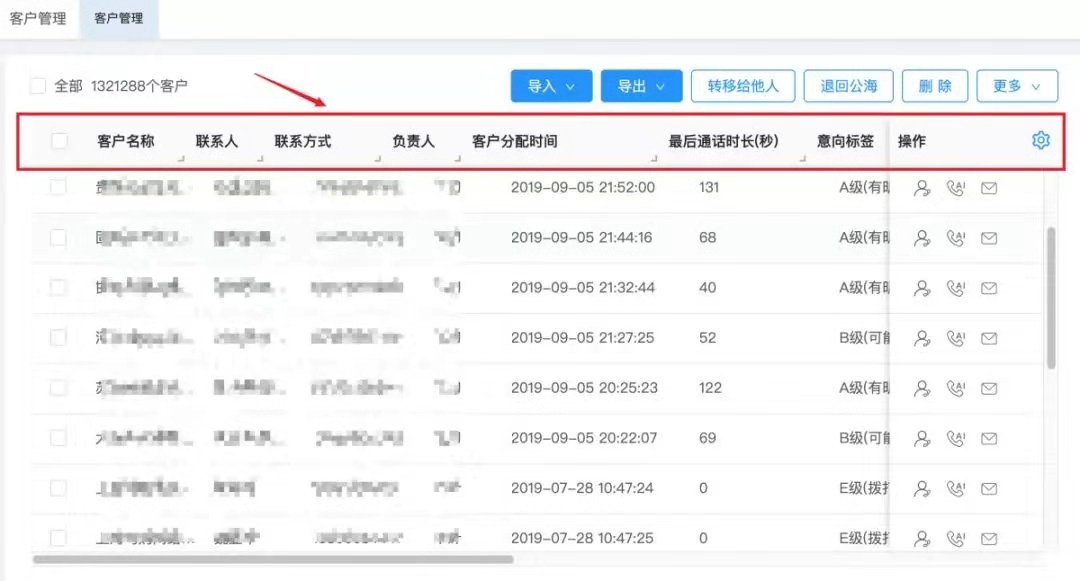Click the 退回公海 button
This screenshot has width=1080, height=581.
pos(849,86)
